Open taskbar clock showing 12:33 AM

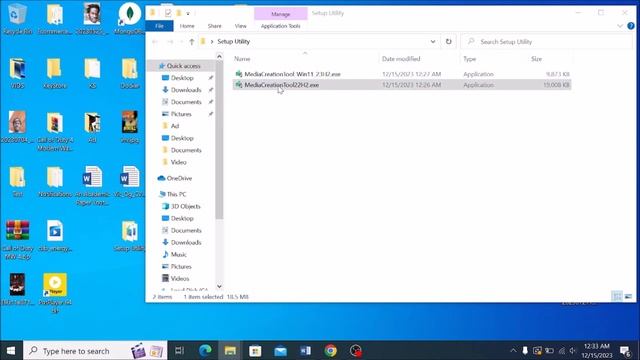597,351
